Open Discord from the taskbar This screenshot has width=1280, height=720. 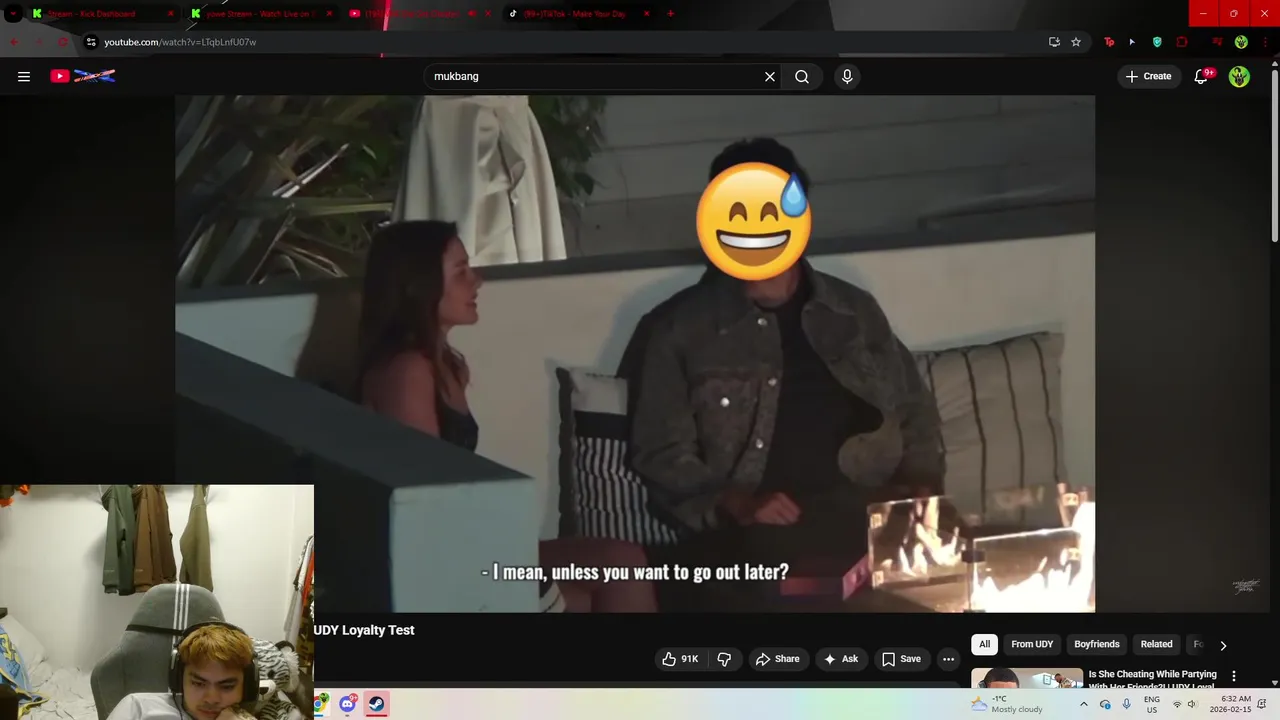click(x=347, y=704)
